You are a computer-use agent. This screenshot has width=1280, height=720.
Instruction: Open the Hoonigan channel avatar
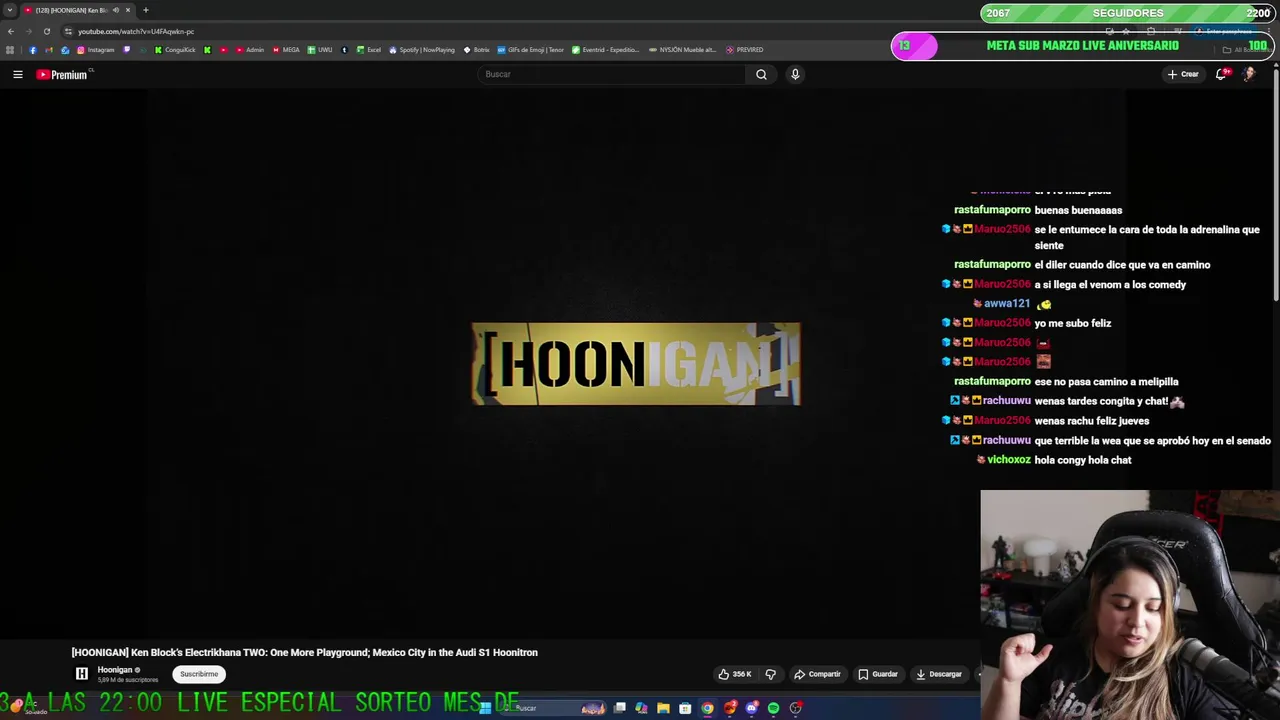tap(82, 674)
